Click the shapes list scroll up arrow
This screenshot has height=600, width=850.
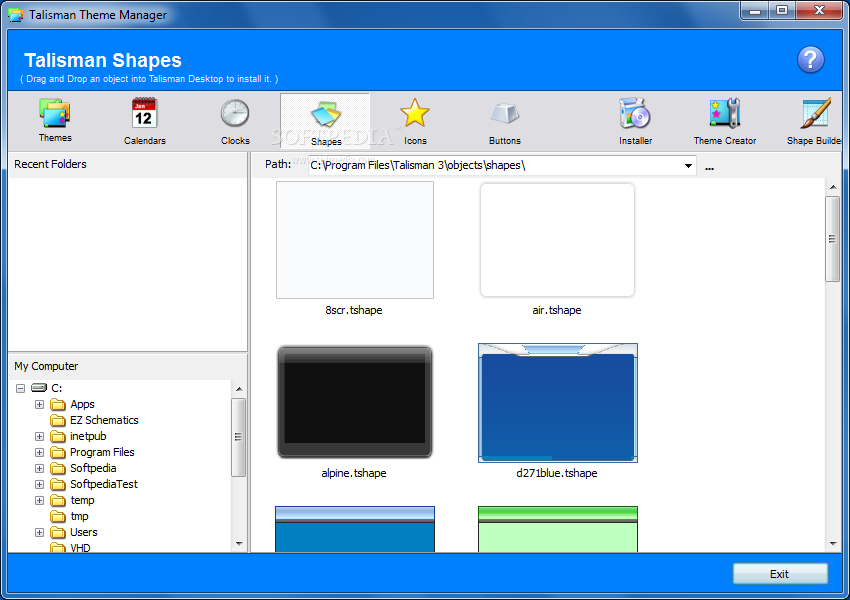click(x=833, y=187)
